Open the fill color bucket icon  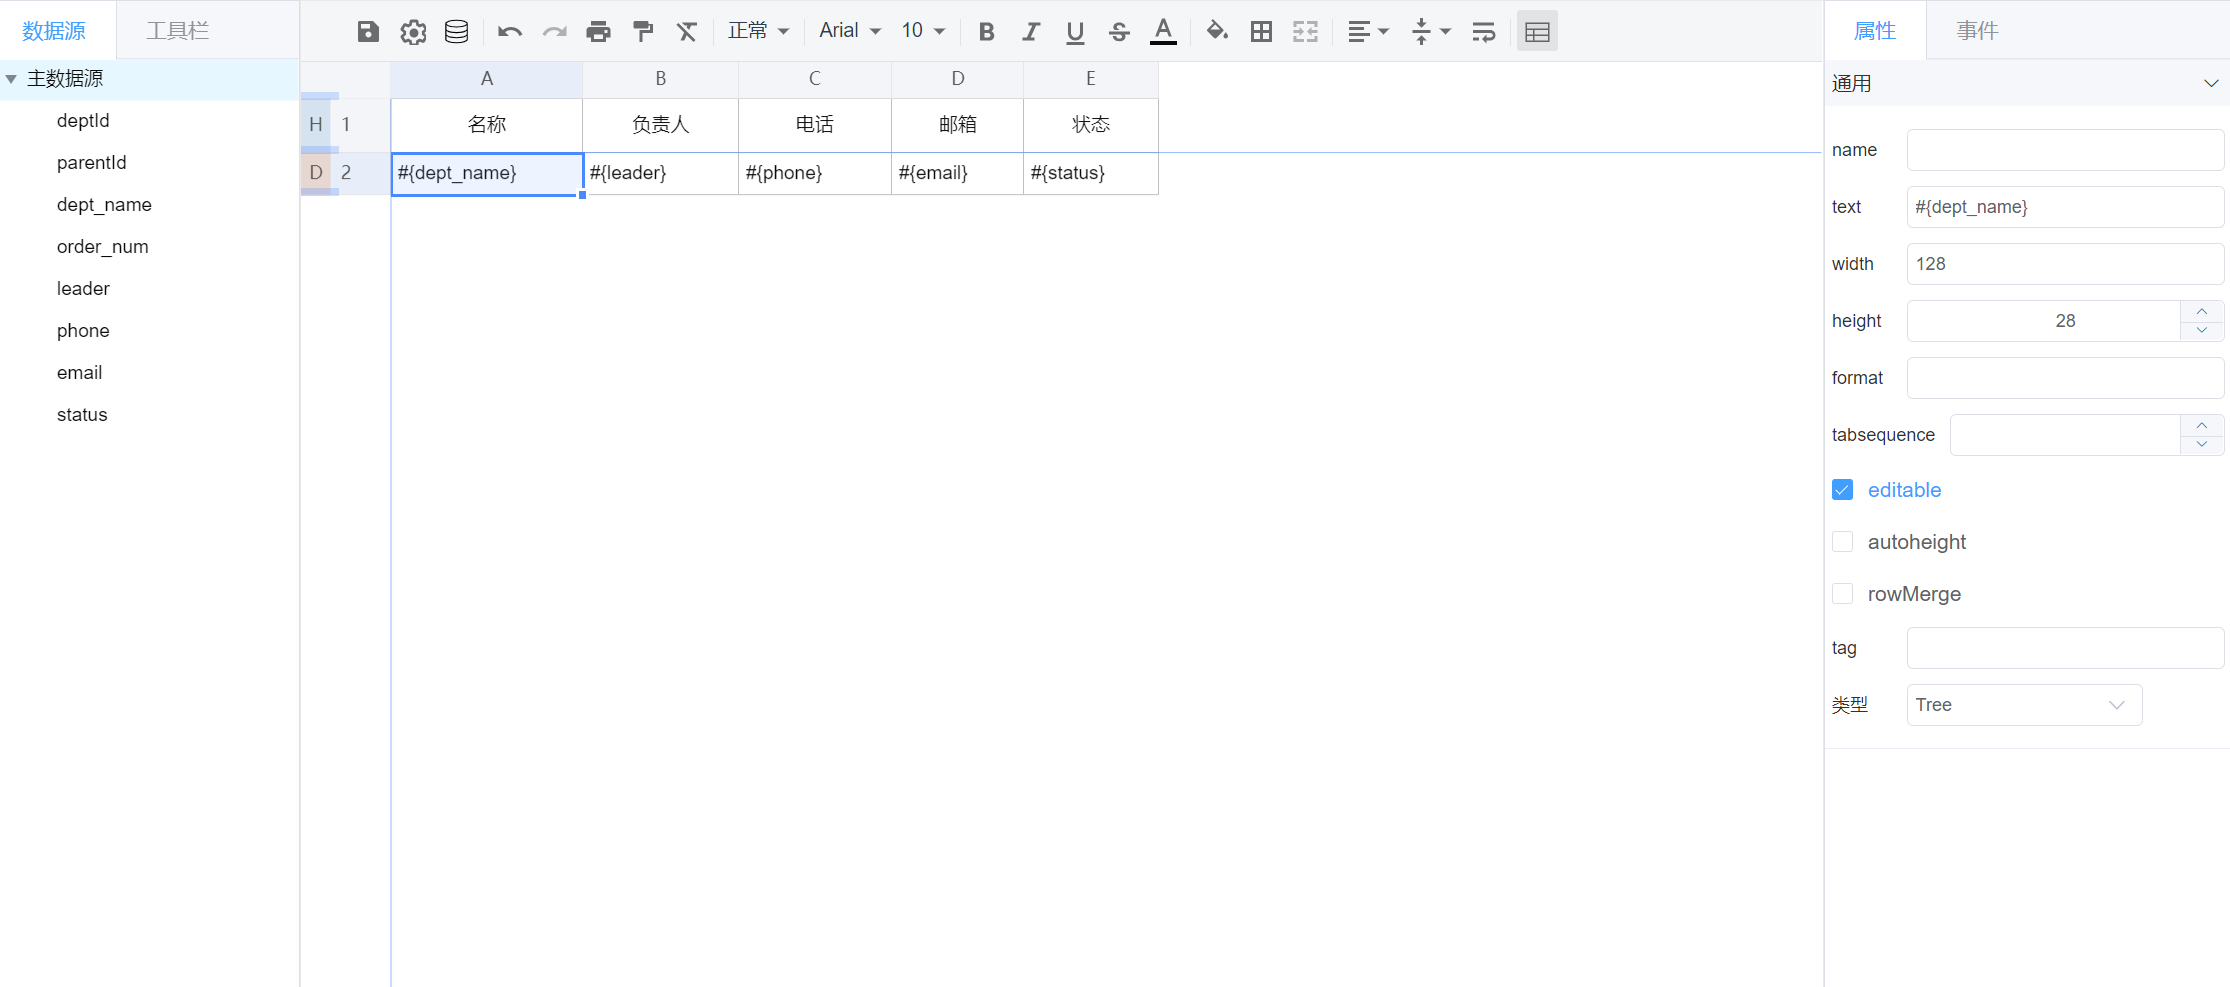1217,31
